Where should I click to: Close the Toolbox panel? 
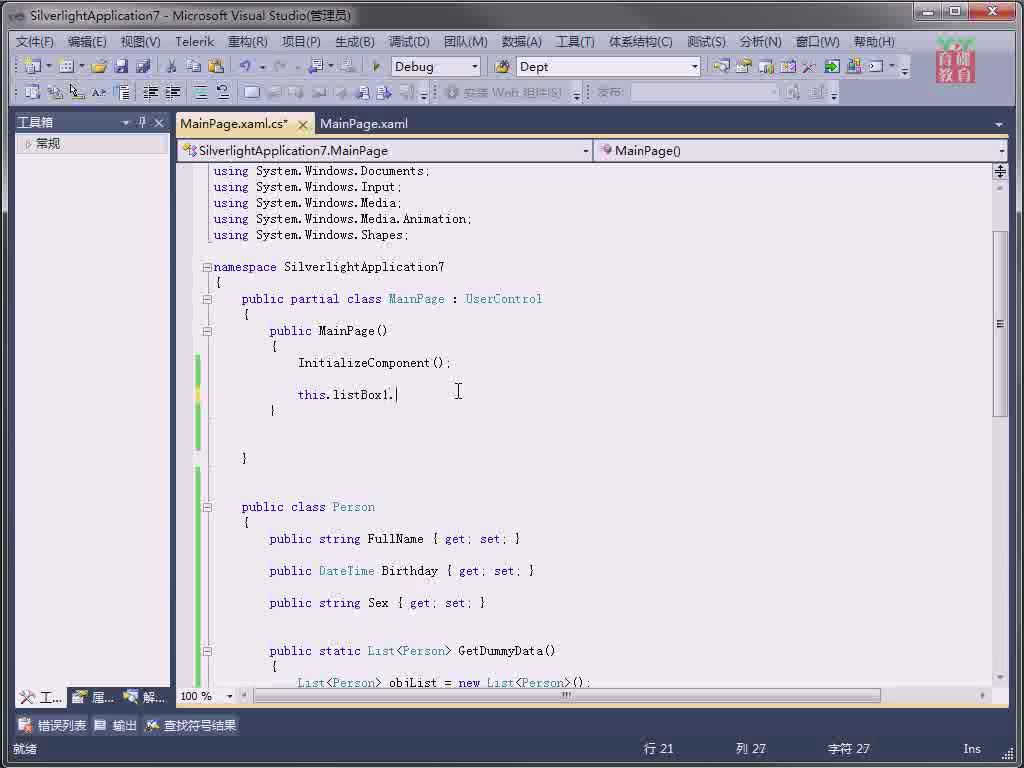tap(159, 122)
